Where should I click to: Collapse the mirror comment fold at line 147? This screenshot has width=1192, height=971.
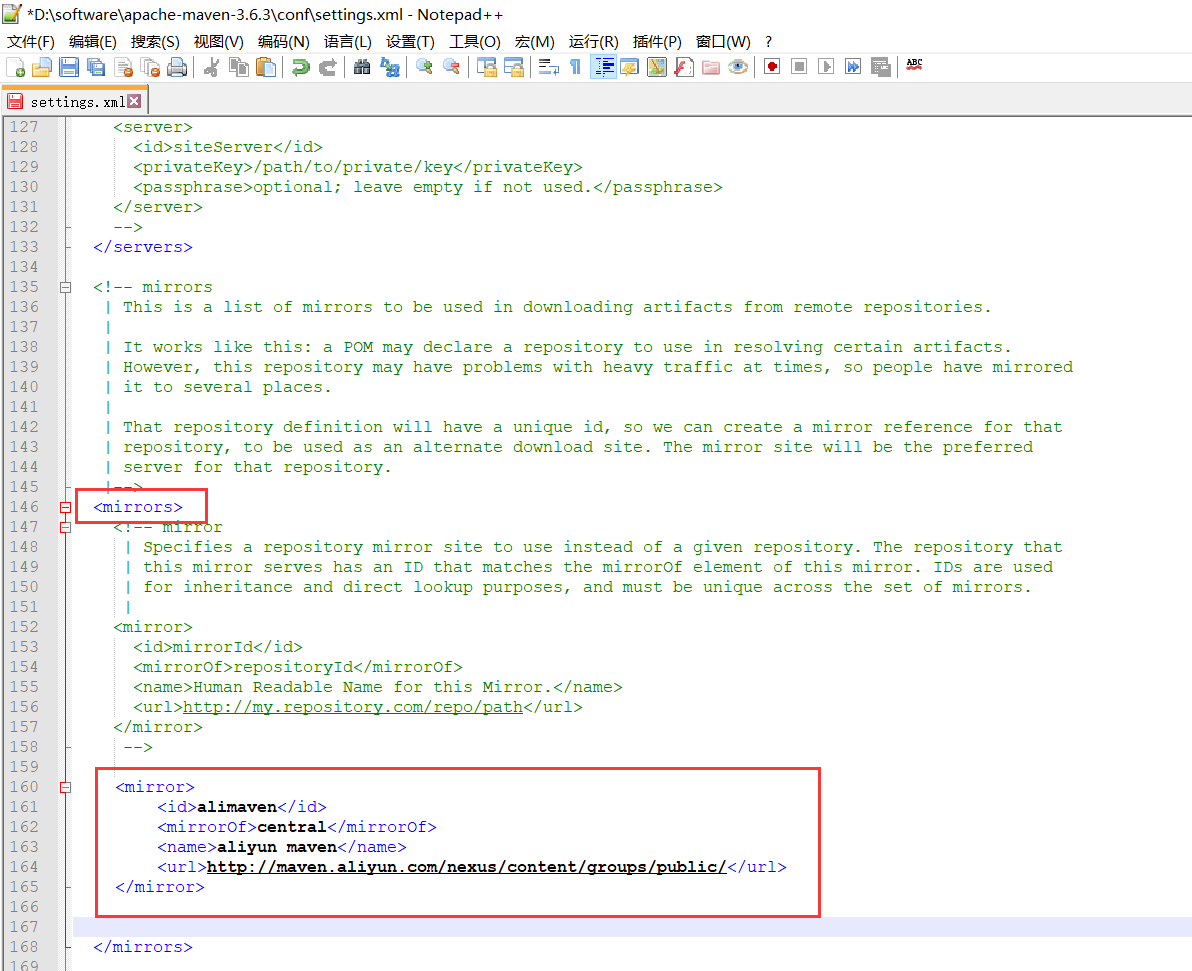tap(65, 527)
